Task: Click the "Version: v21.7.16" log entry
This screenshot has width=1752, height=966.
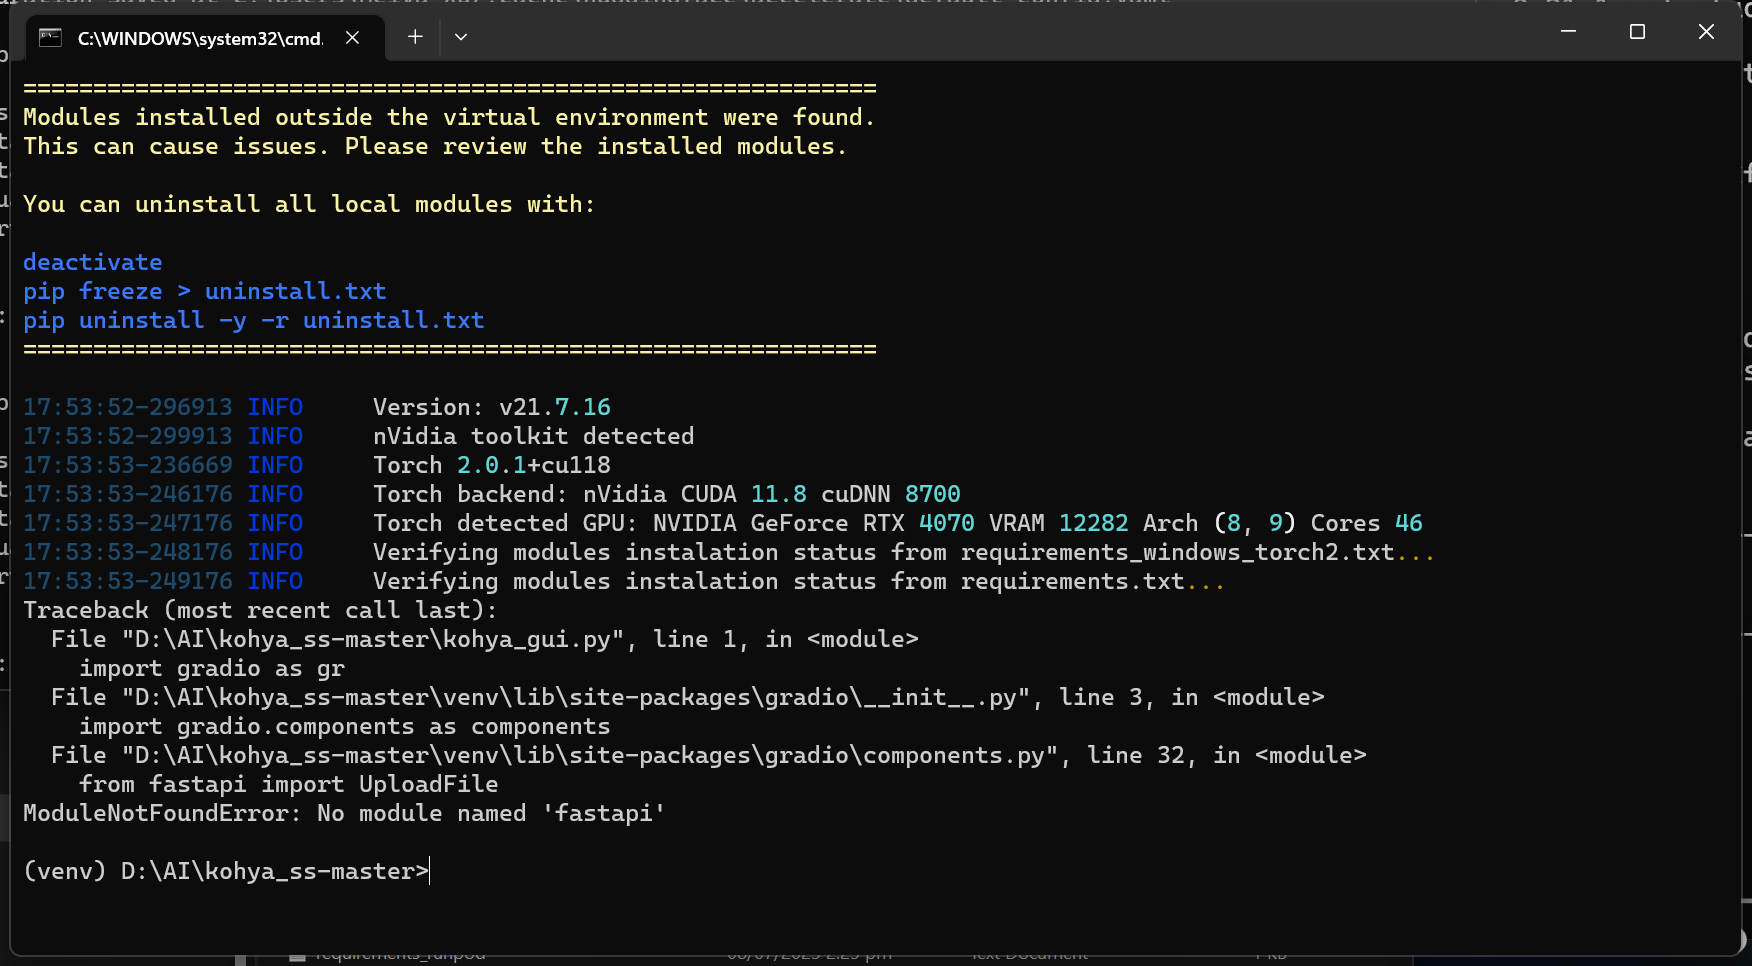Action: point(492,407)
